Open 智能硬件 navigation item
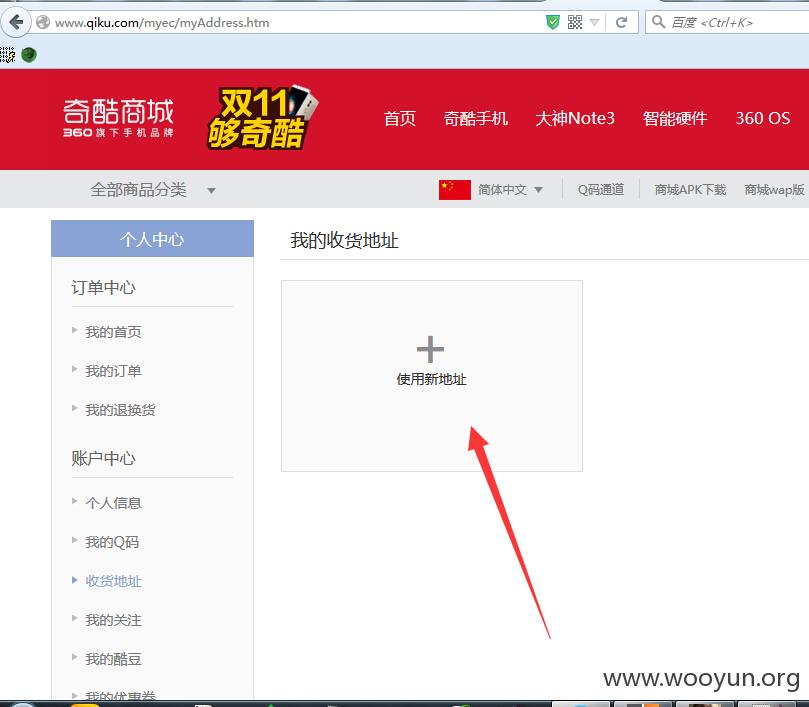809x707 pixels. tap(675, 119)
